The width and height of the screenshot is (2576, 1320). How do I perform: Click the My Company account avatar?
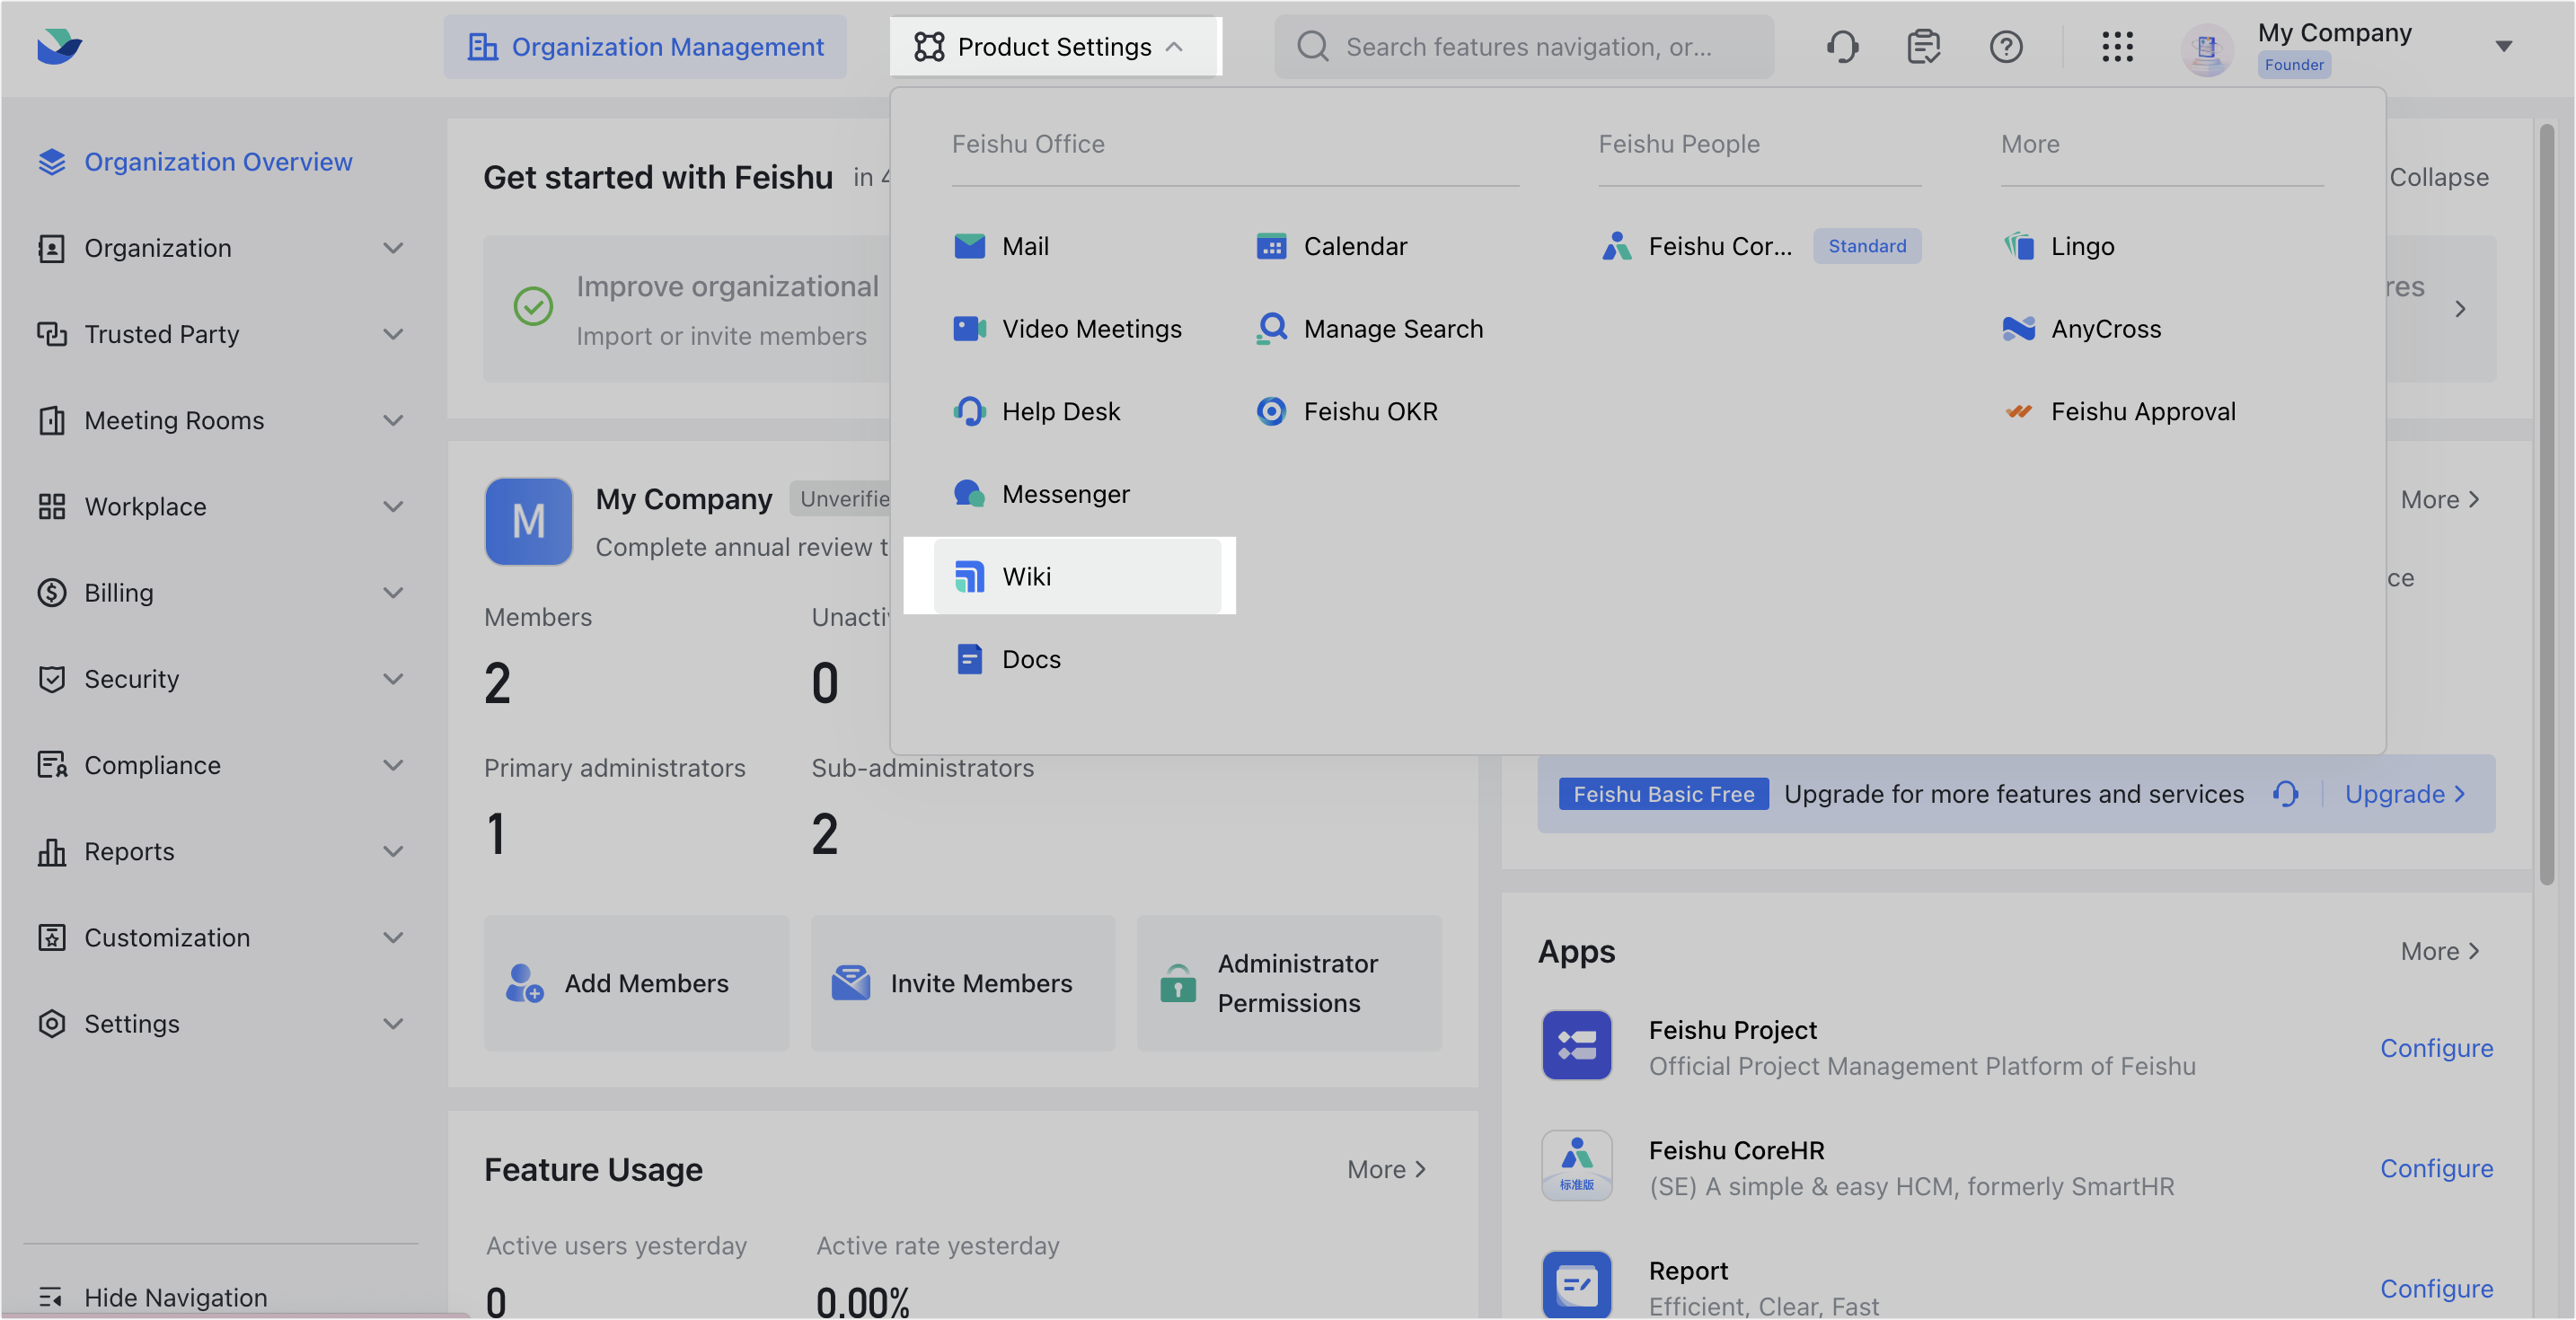tap(2207, 48)
